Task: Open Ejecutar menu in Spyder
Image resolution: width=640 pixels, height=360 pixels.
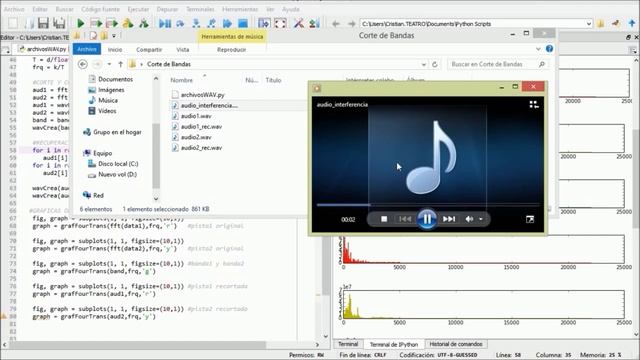Action: tap(138, 9)
